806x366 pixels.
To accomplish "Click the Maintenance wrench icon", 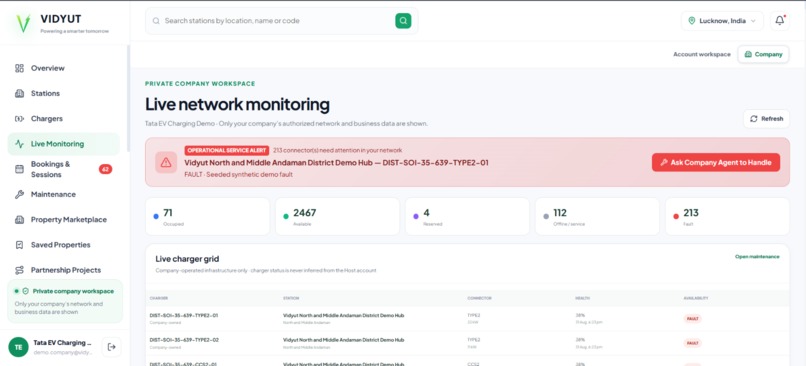I will pyautogui.click(x=20, y=194).
